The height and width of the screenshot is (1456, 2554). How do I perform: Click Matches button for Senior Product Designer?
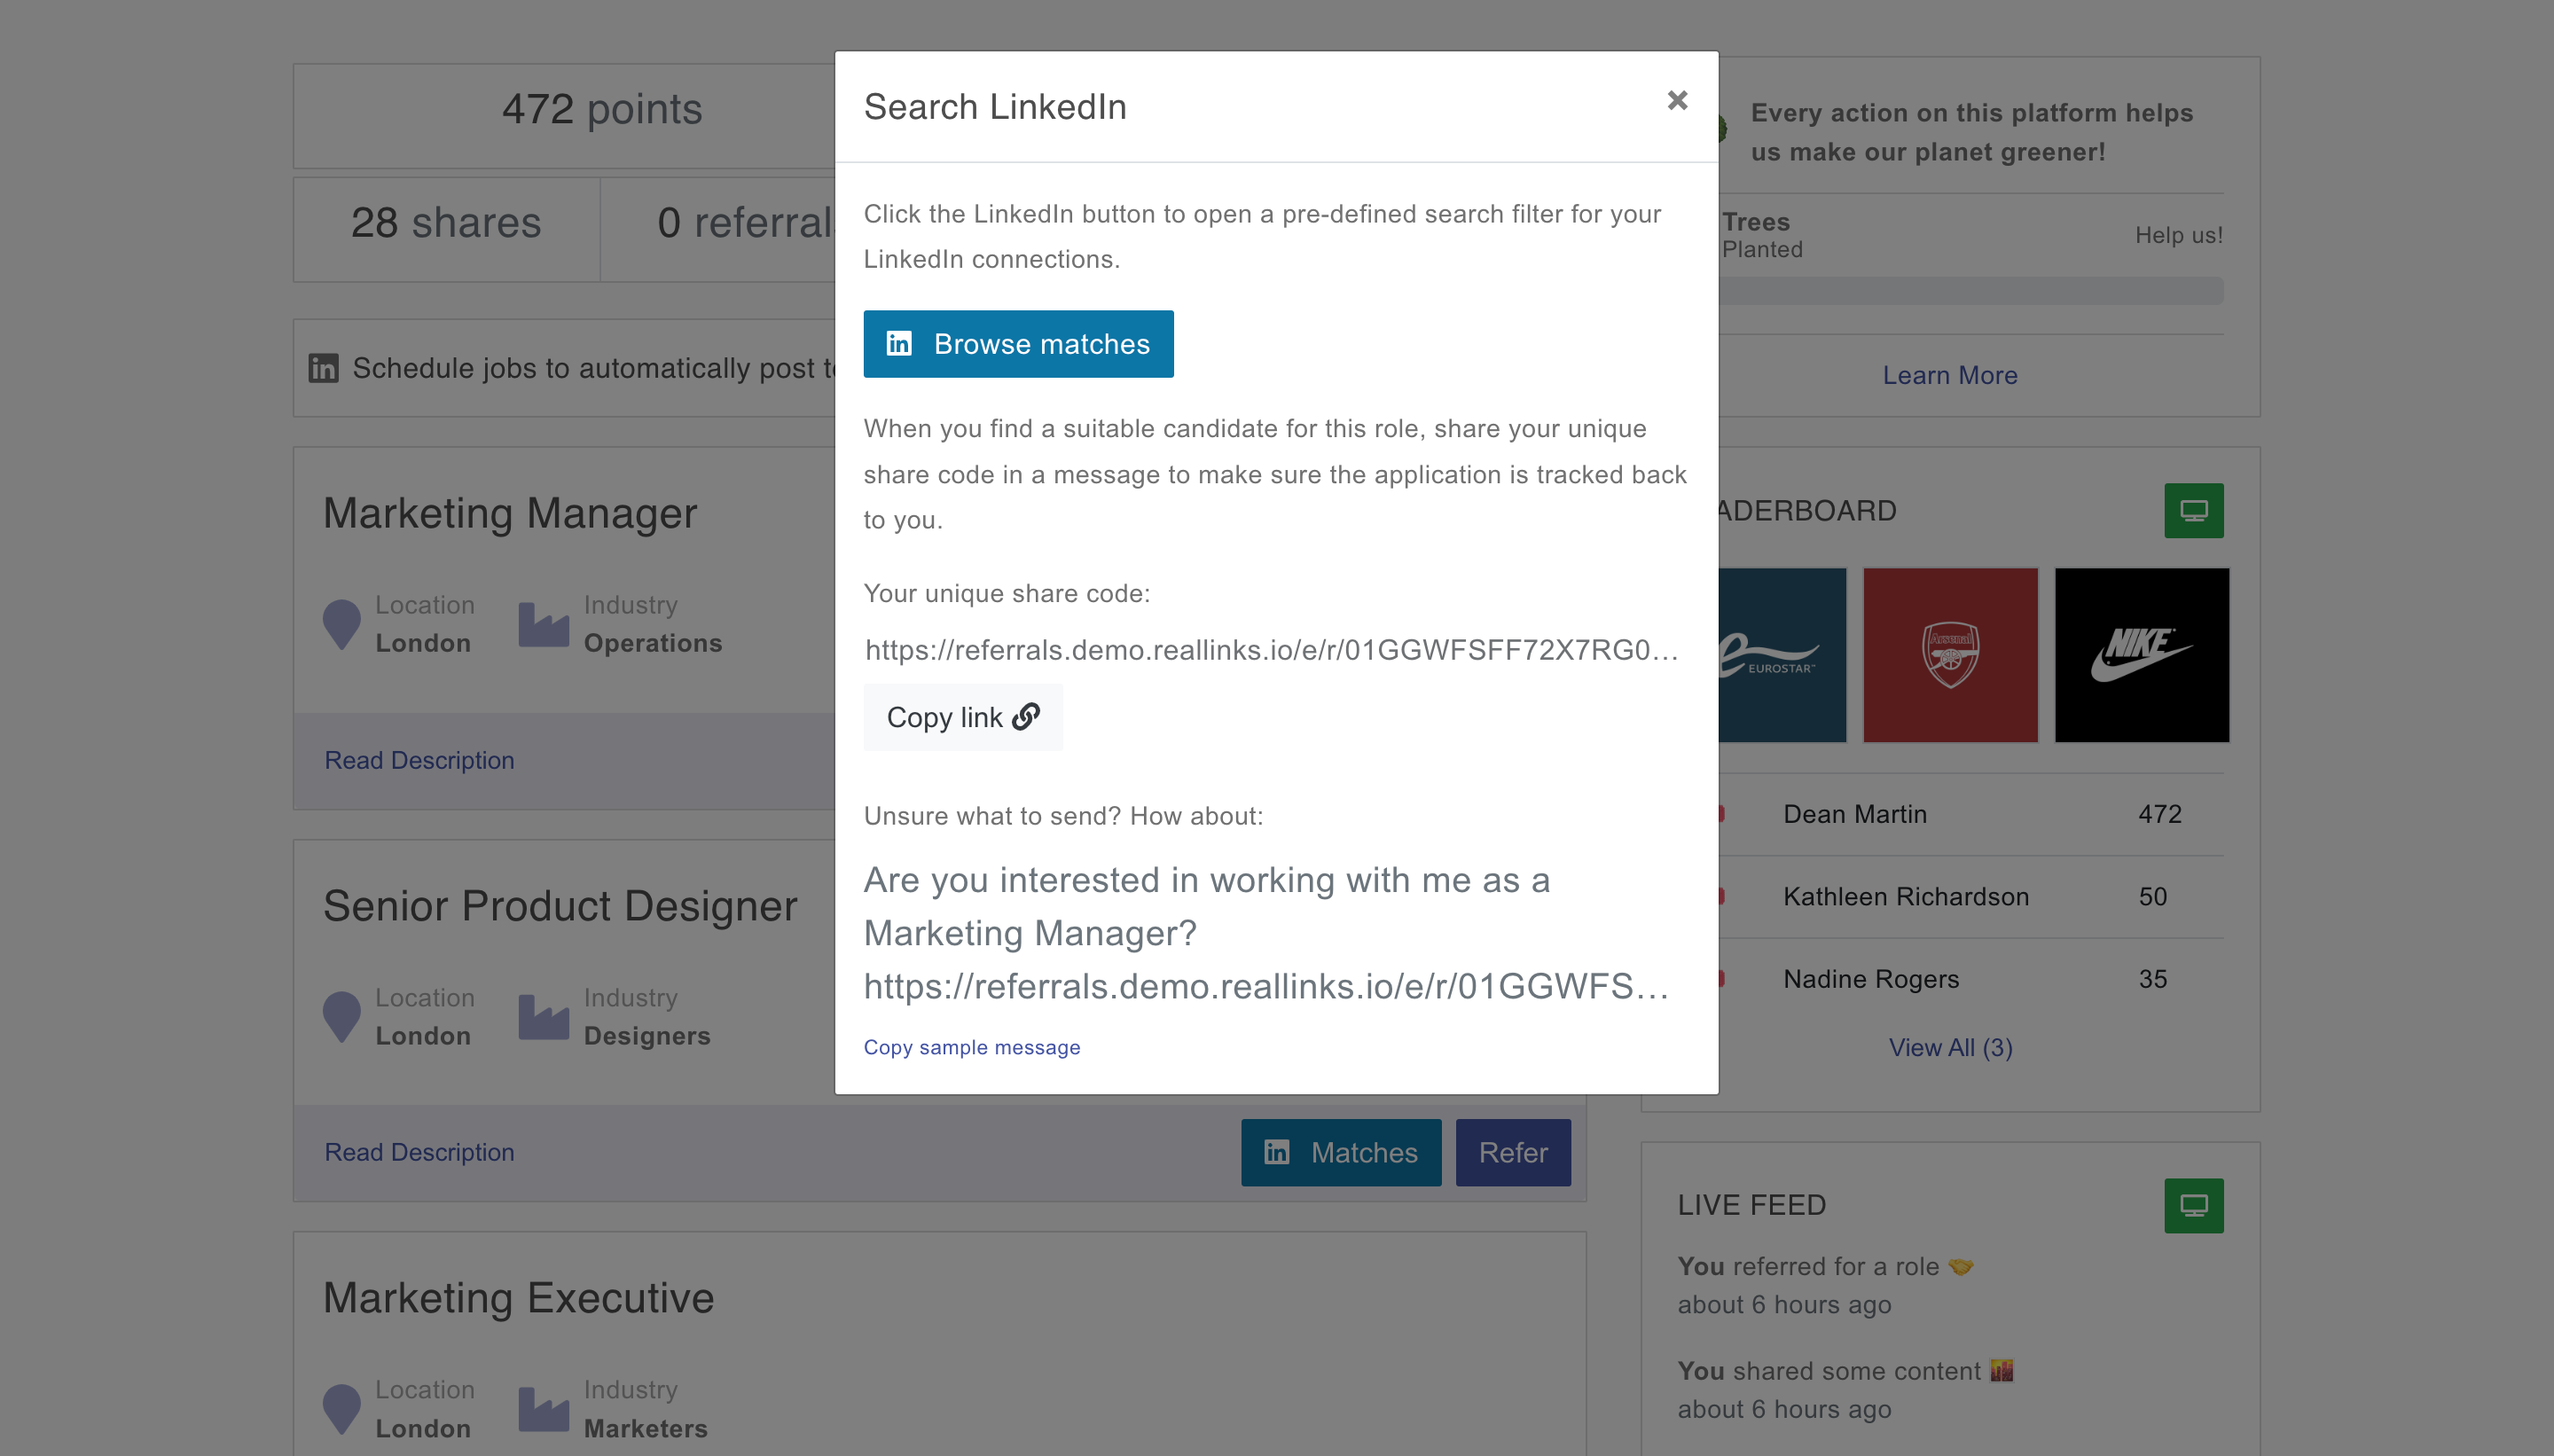pyautogui.click(x=1340, y=1152)
